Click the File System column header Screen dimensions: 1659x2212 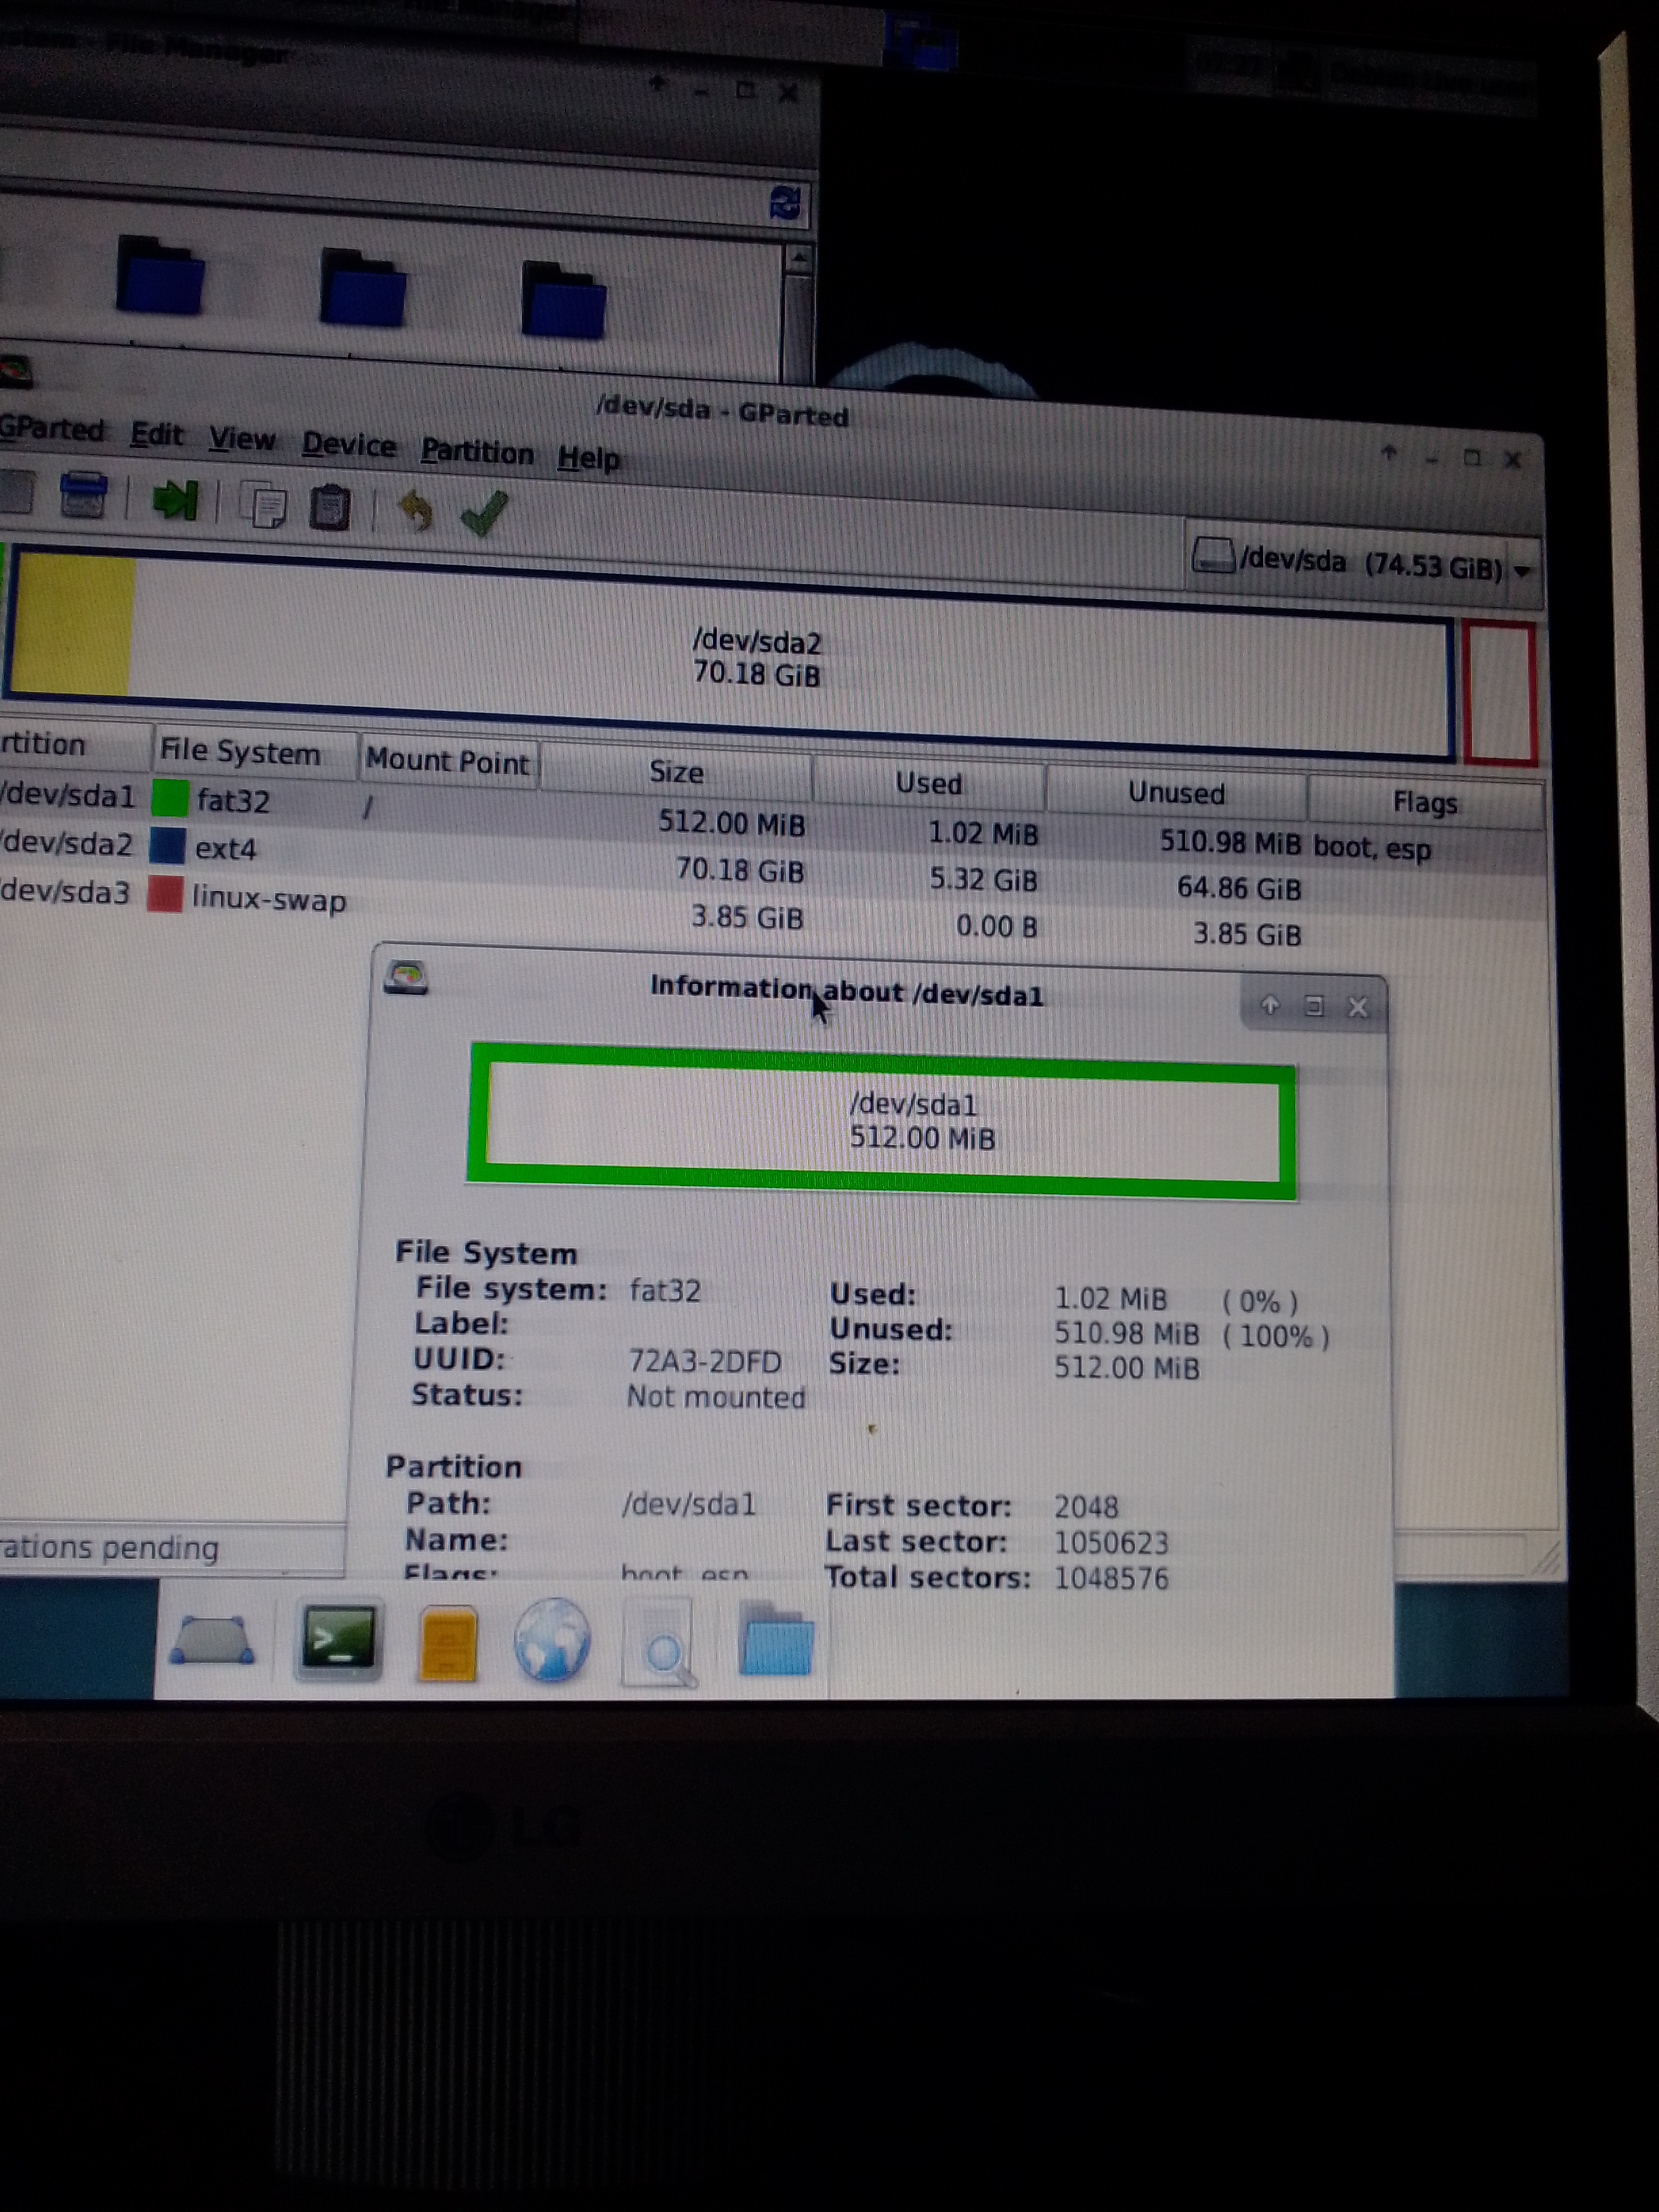tap(240, 752)
